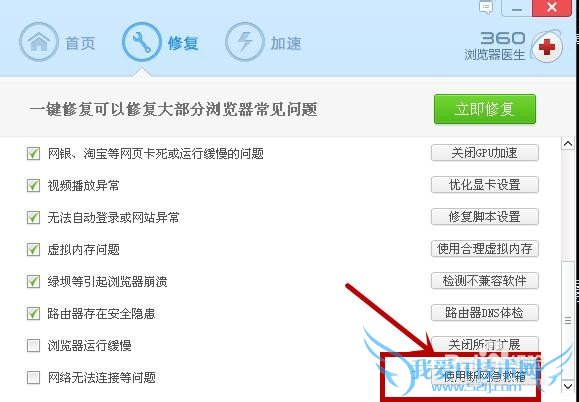Click scrollbar down arrow
579x402 pixels.
pos(568,386)
